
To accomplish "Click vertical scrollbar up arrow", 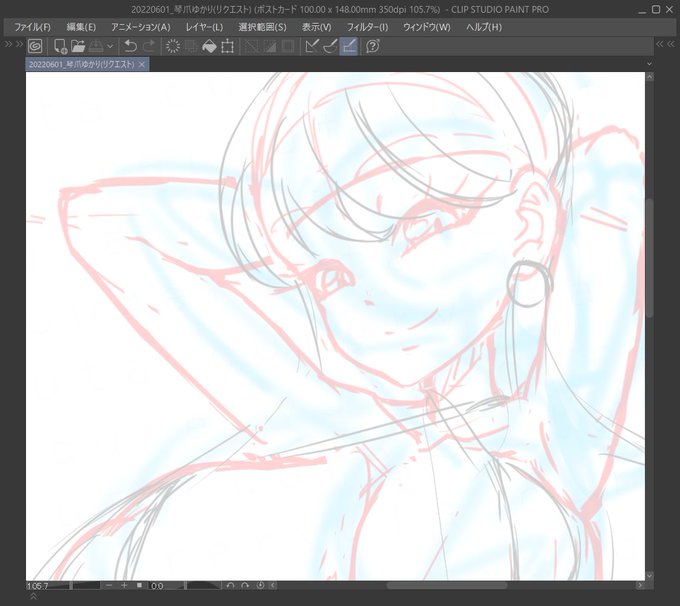I will point(650,77).
